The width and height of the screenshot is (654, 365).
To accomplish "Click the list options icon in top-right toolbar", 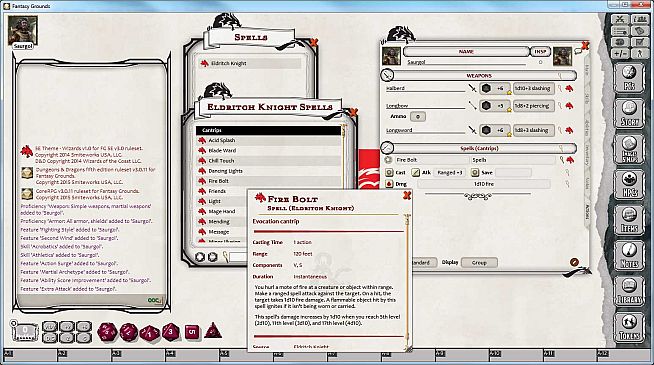I will (x=620, y=31).
